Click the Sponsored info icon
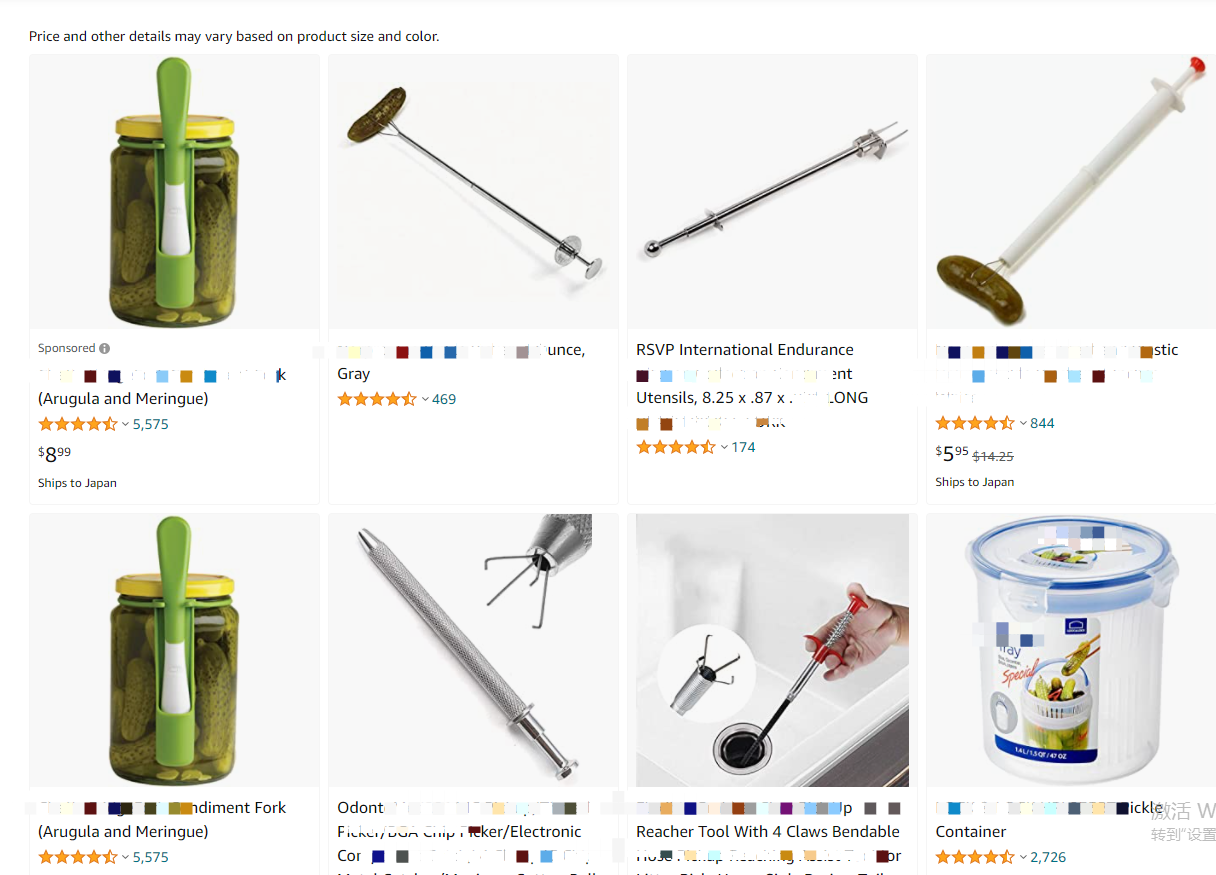The width and height of the screenshot is (1216, 875). 105,349
